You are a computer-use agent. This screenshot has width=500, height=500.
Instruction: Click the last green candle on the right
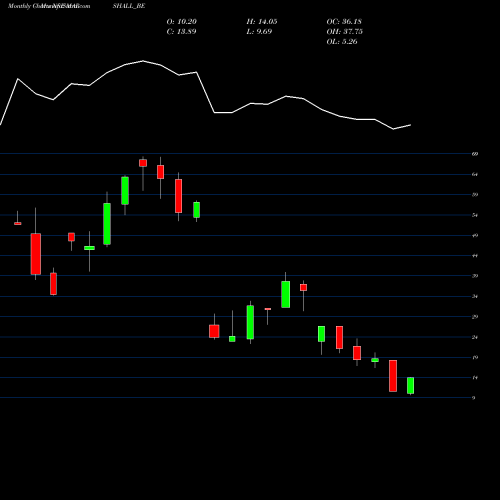(x=410, y=386)
